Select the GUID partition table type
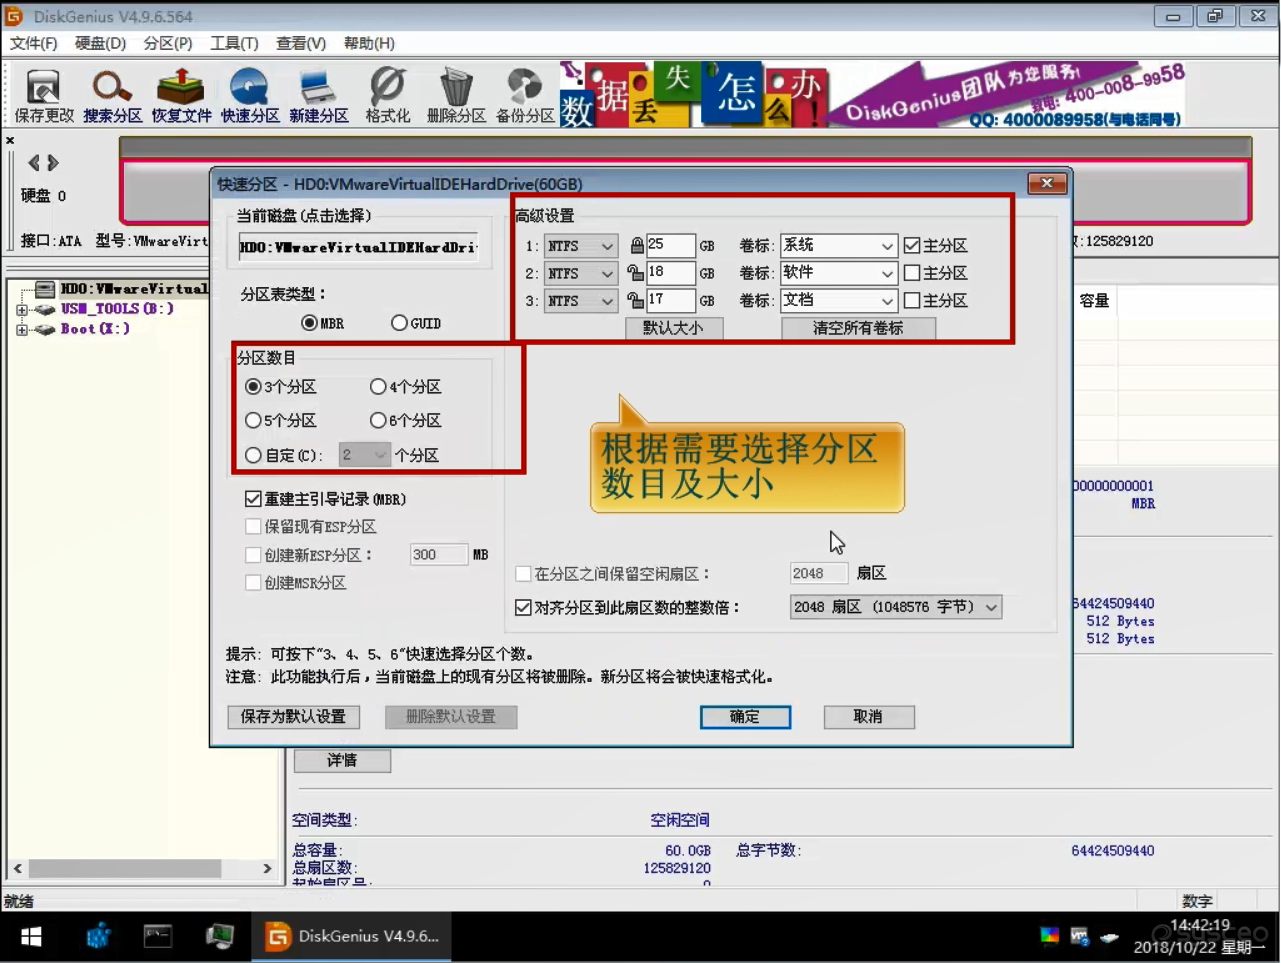This screenshot has width=1281, height=963. tap(400, 323)
